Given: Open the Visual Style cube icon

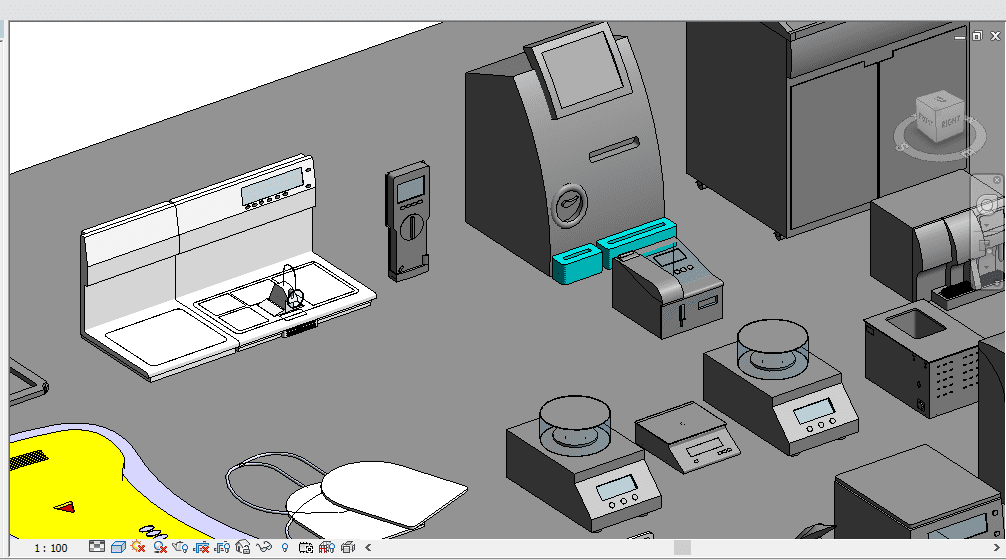Looking at the screenshot, I should [118, 547].
